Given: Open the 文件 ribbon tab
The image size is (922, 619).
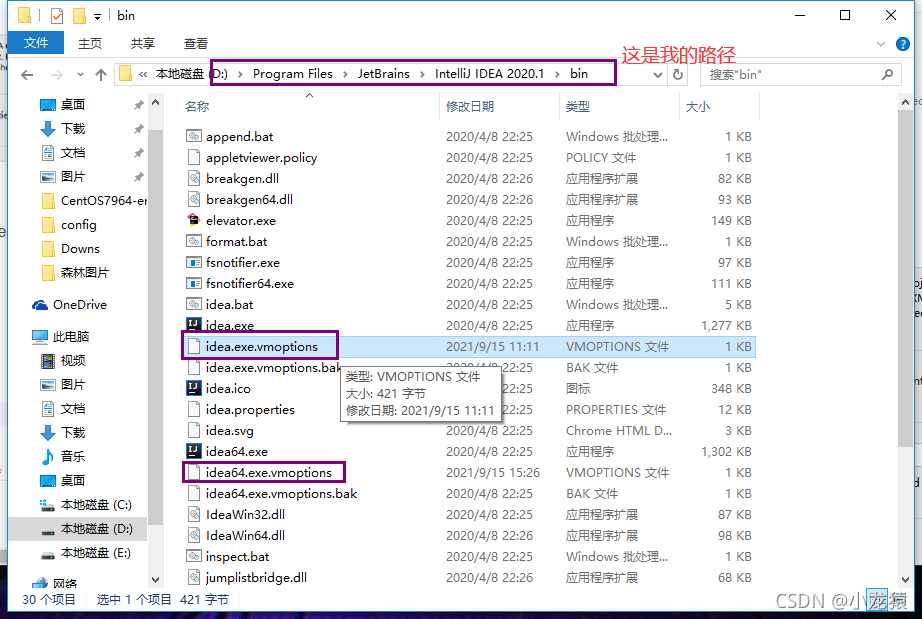Looking at the screenshot, I should pos(36,43).
